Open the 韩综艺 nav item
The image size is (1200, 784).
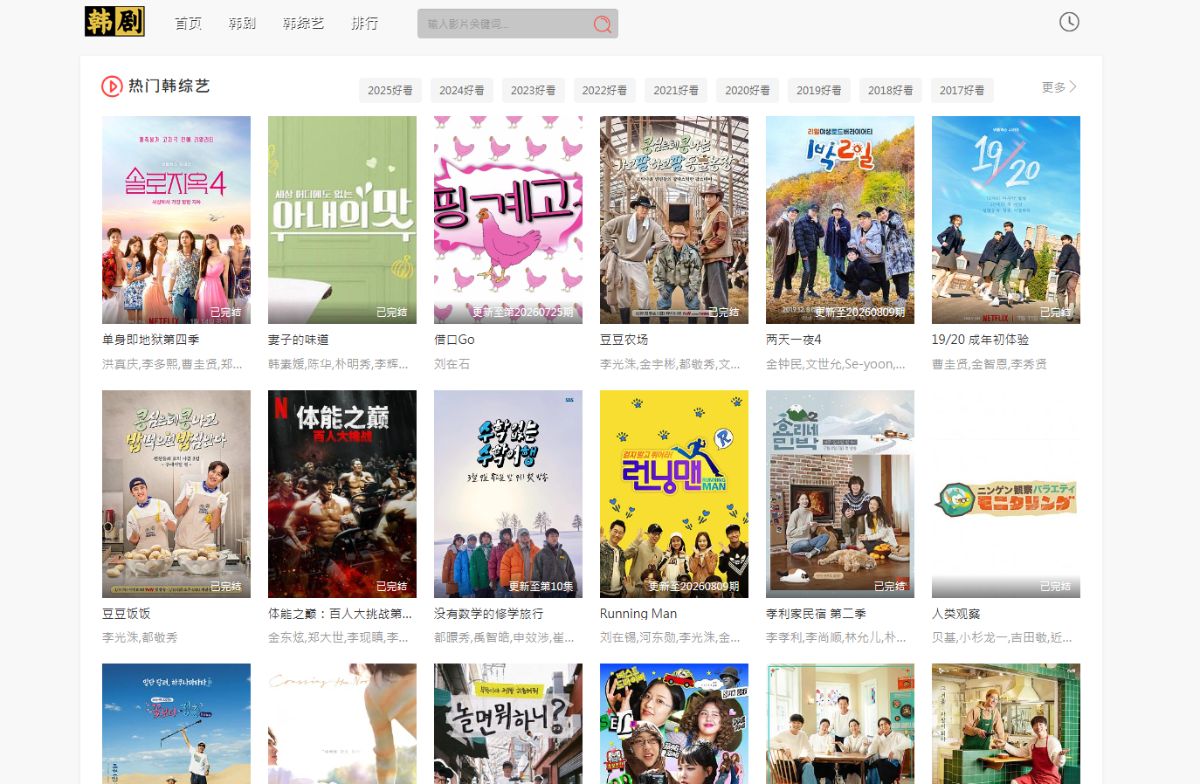303,23
